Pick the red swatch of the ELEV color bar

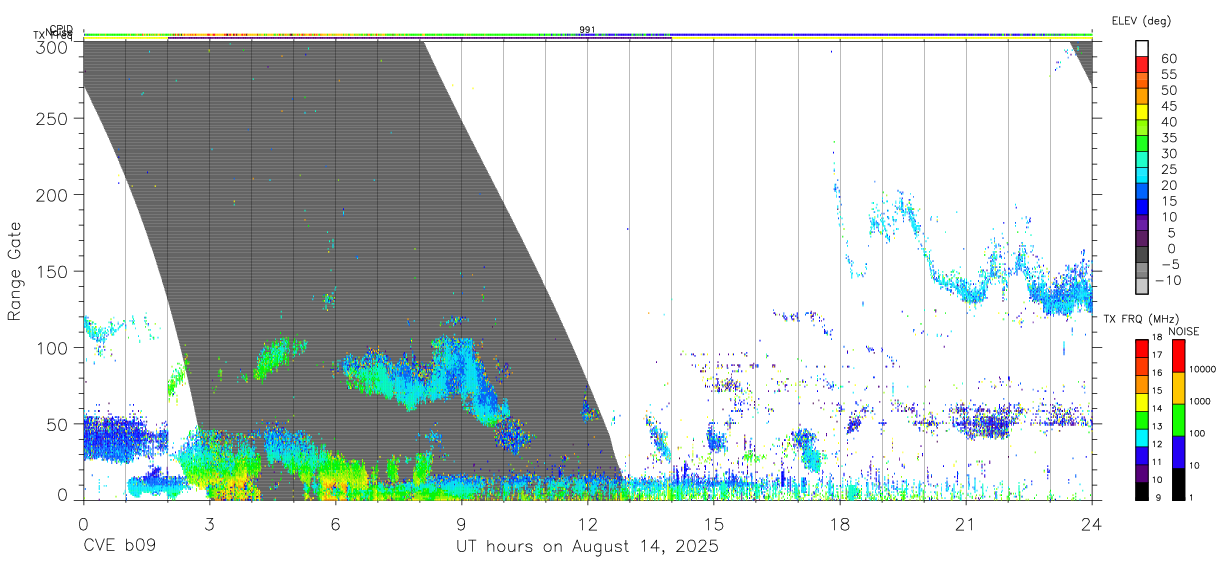(1142, 63)
